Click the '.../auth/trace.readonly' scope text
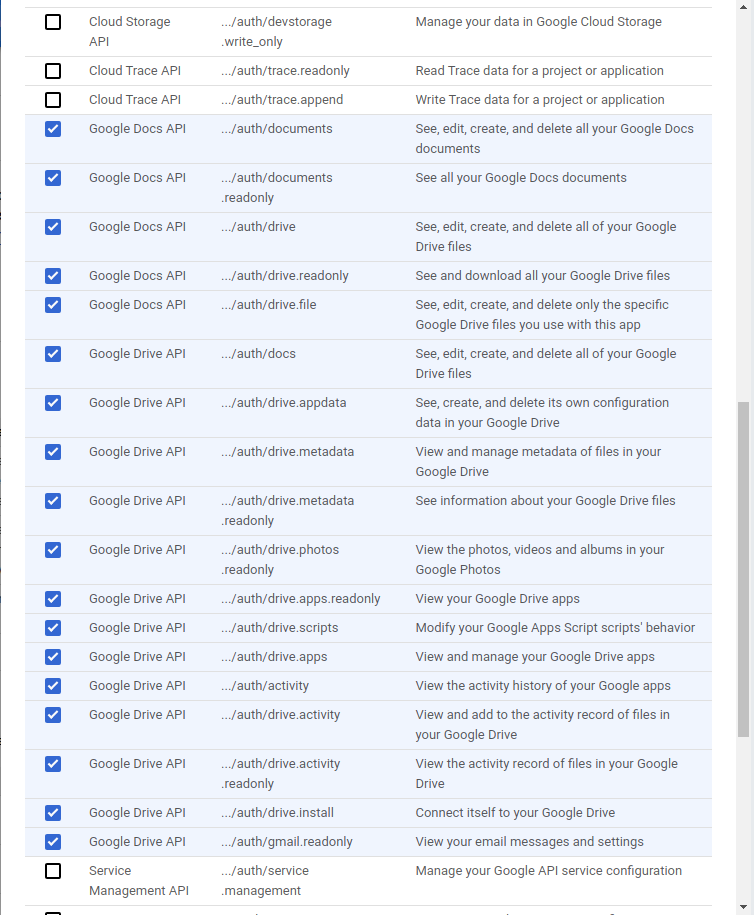The height and width of the screenshot is (915, 754). tap(285, 71)
